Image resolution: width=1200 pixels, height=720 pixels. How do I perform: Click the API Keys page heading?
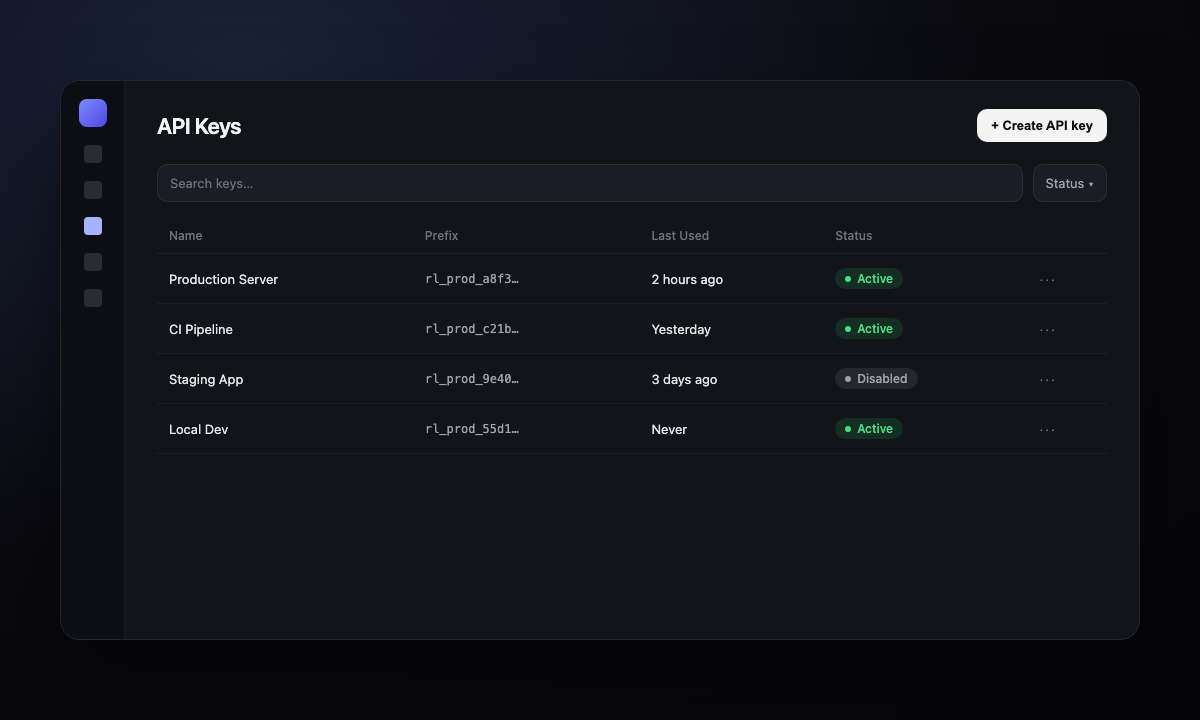(x=199, y=126)
